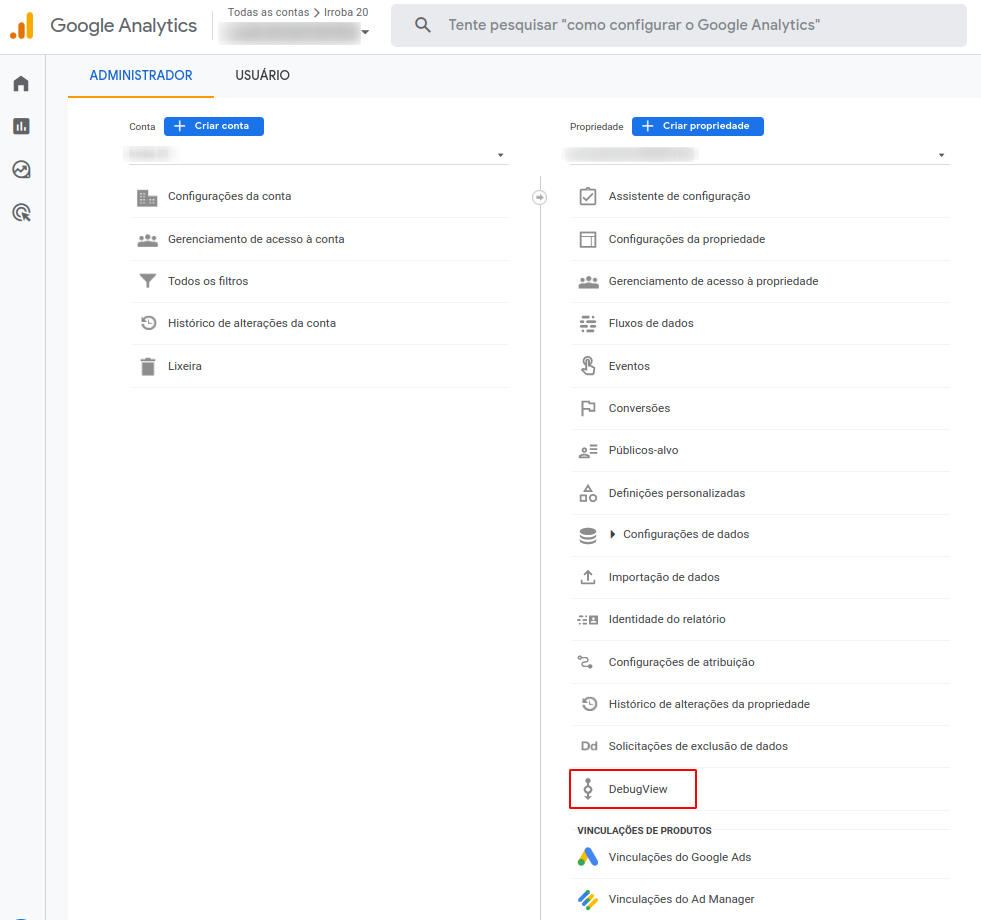Screen dimensions: 981x920
Task: Click the search field placeholder text
Action: coord(634,25)
